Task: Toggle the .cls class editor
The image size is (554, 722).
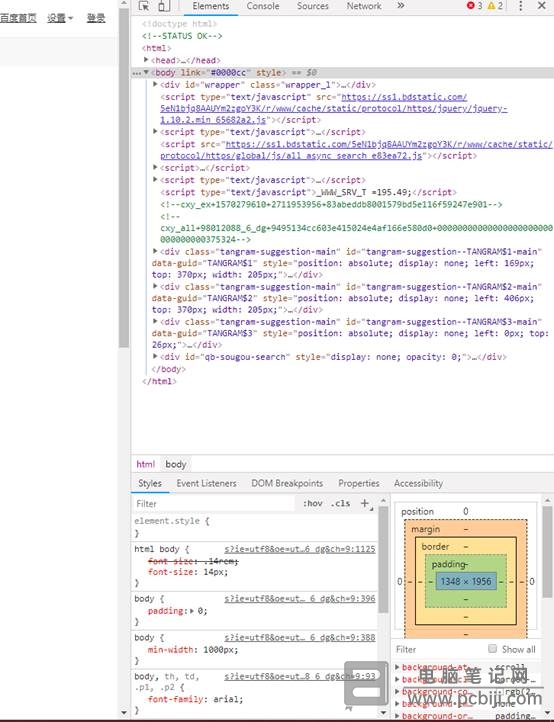Action: [x=340, y=503]
